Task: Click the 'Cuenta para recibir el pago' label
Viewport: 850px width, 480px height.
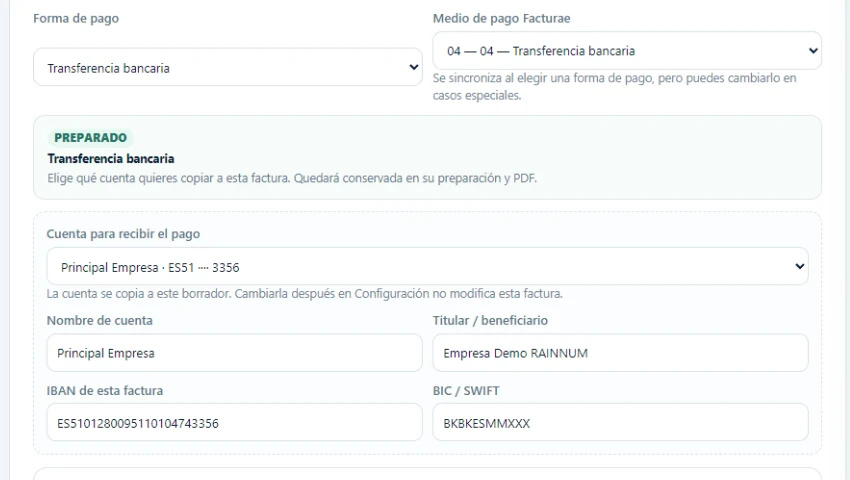Action: (123, 234)
